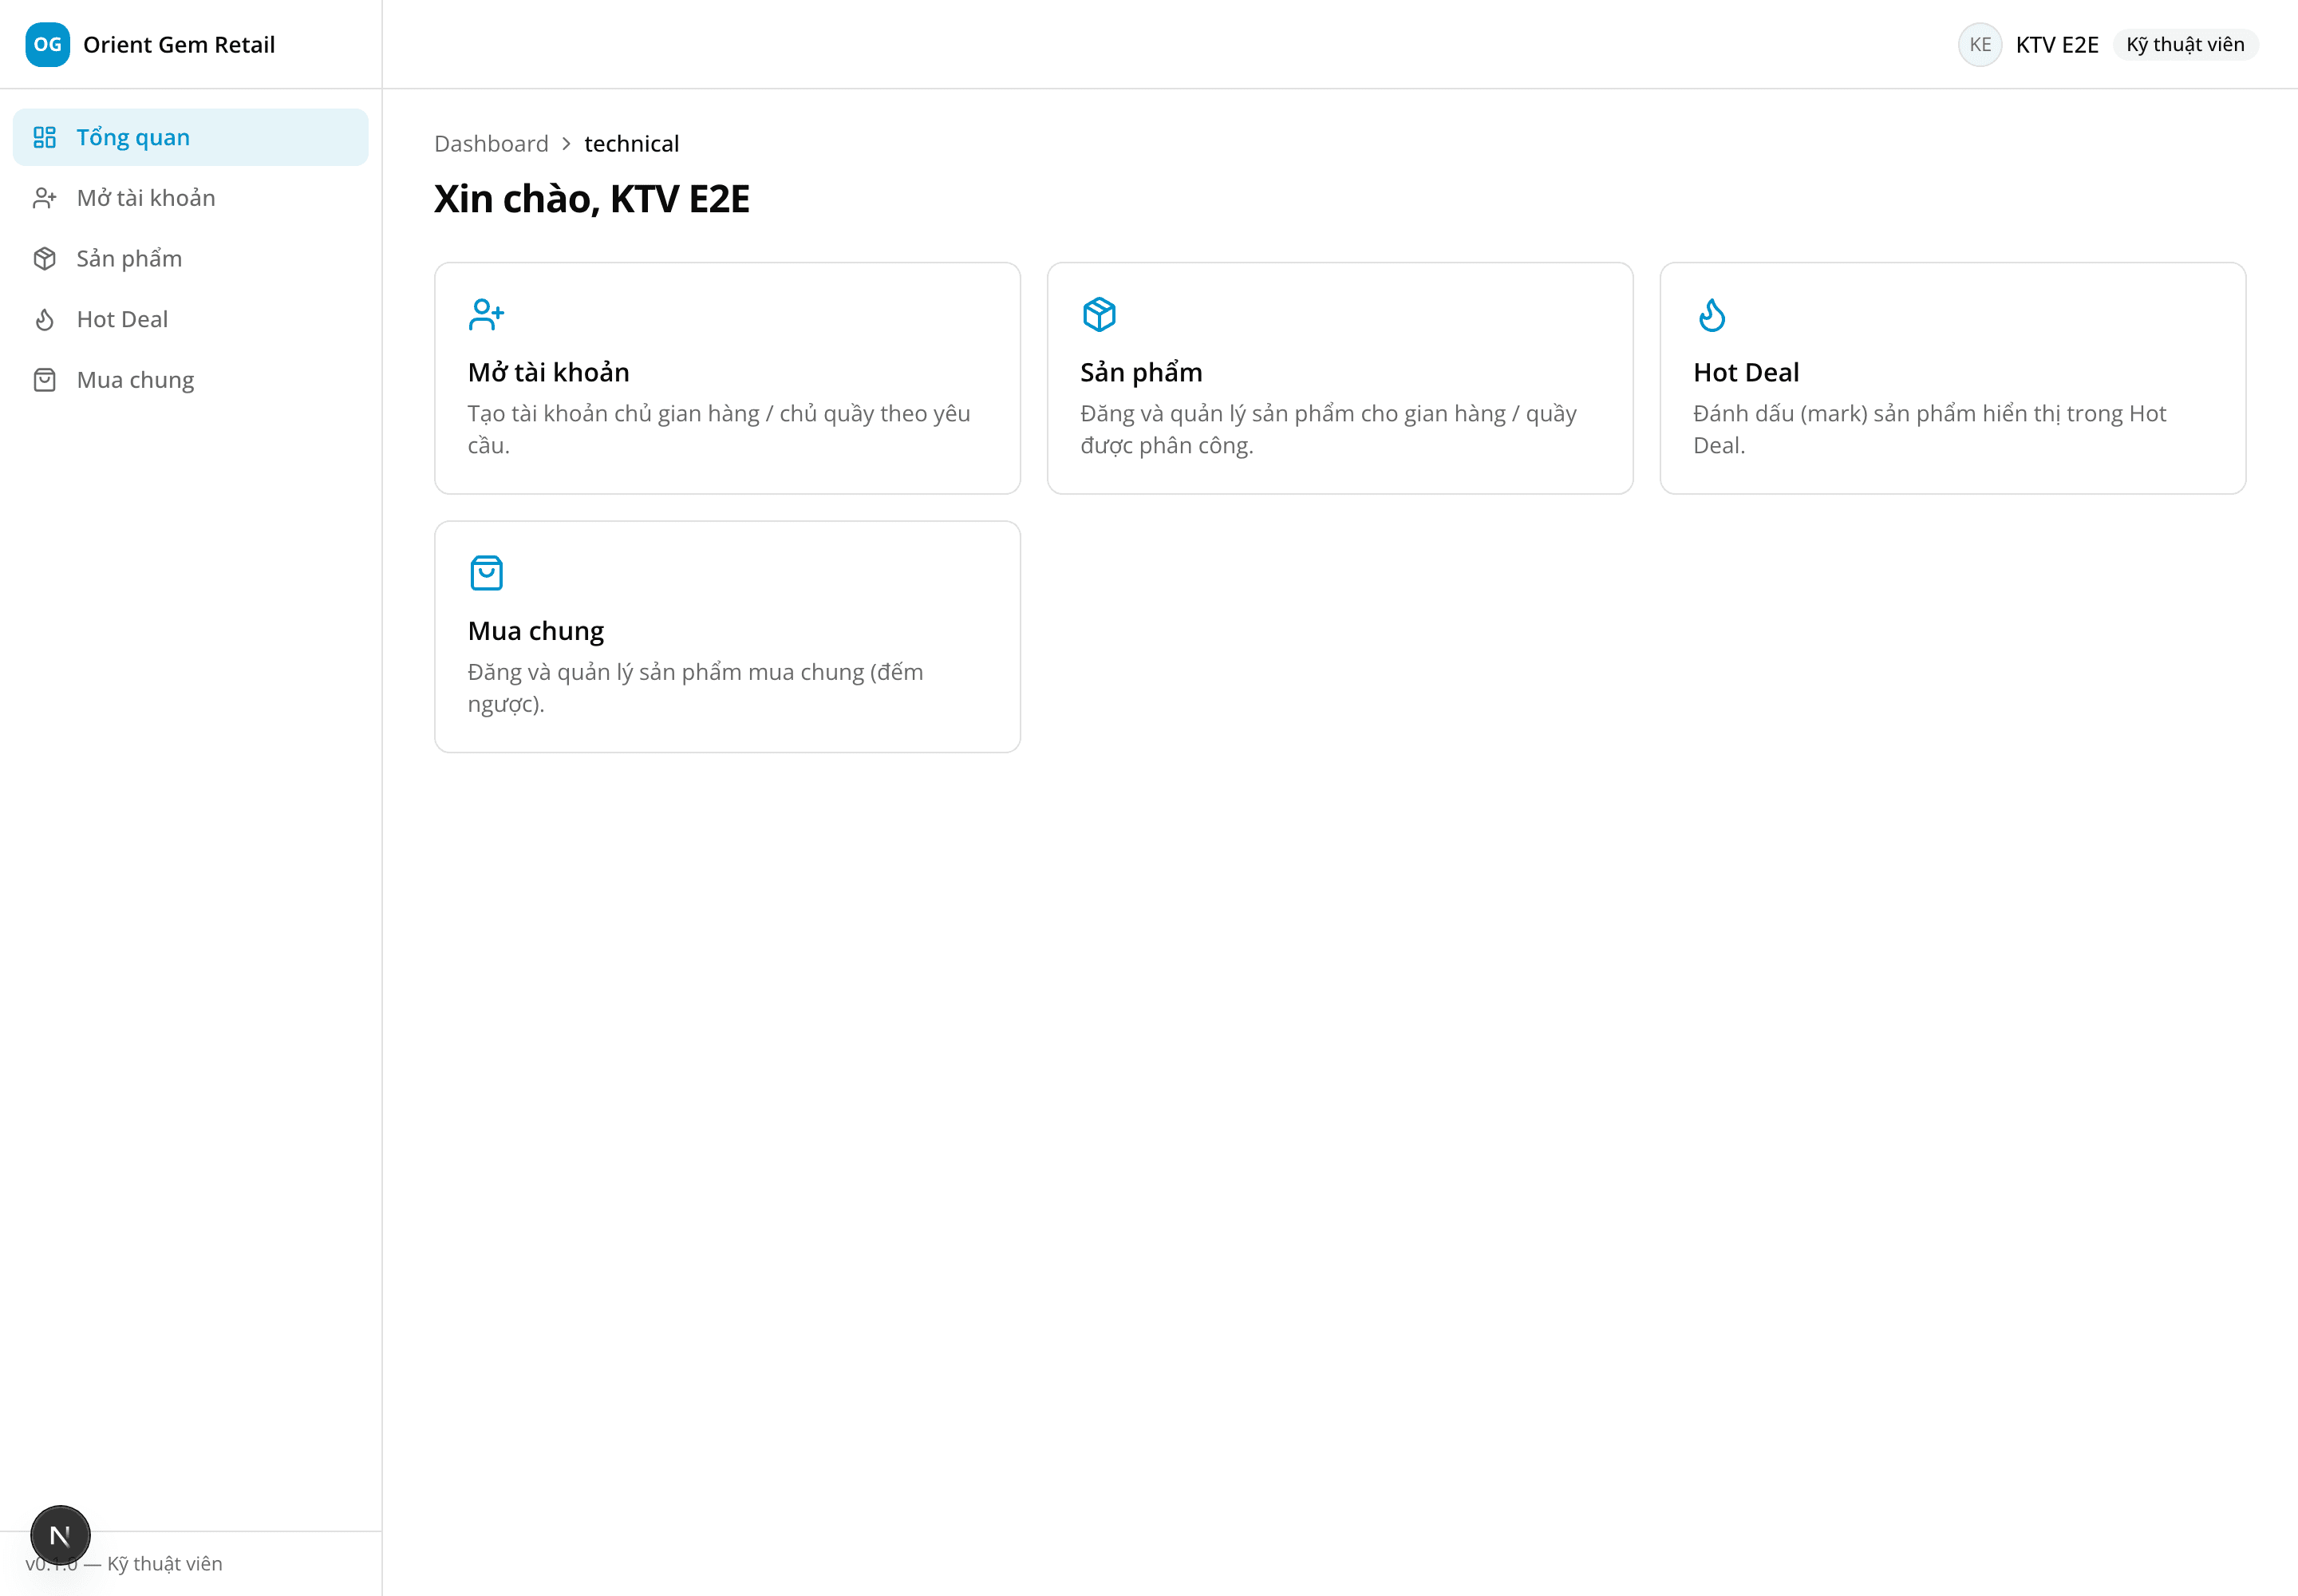This screenshot has width=2298, height=1596.
Task: Click the OG logo badge
Action: (47, 44)
